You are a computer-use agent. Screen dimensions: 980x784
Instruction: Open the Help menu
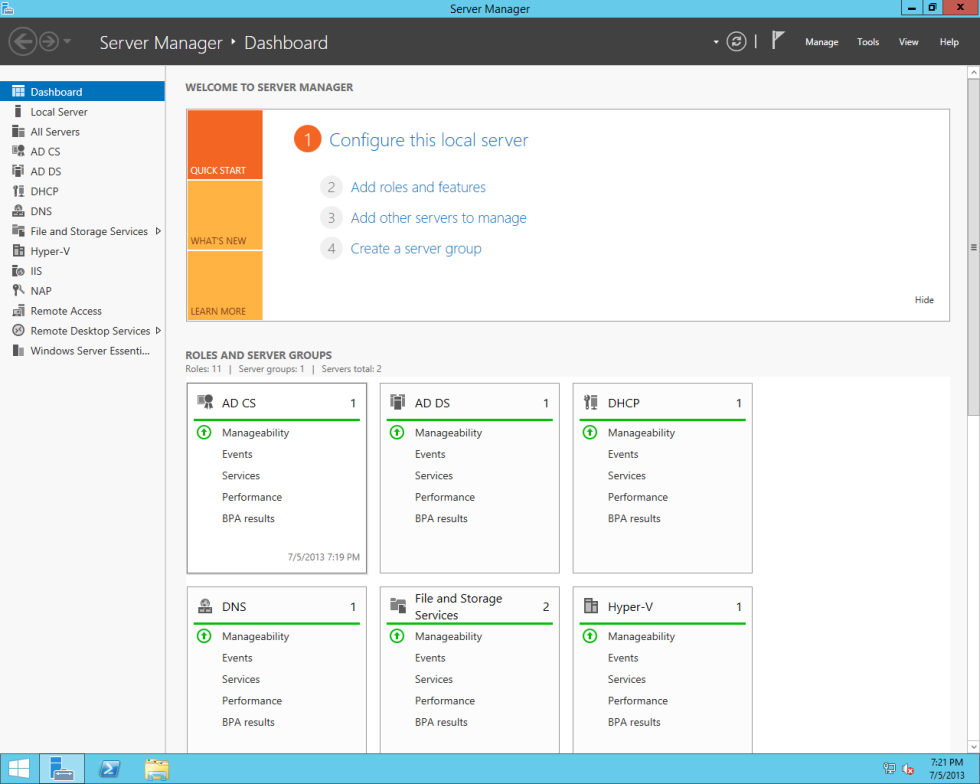pos(949,42)
